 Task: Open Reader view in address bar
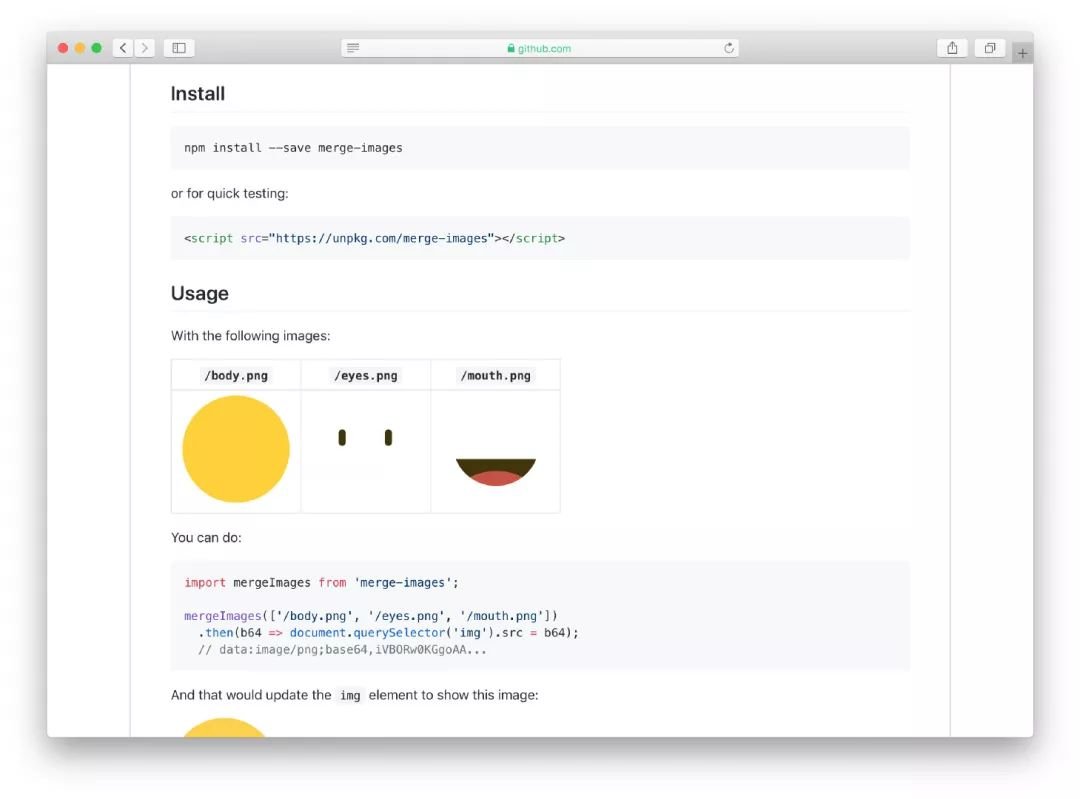tap(353, 48)
